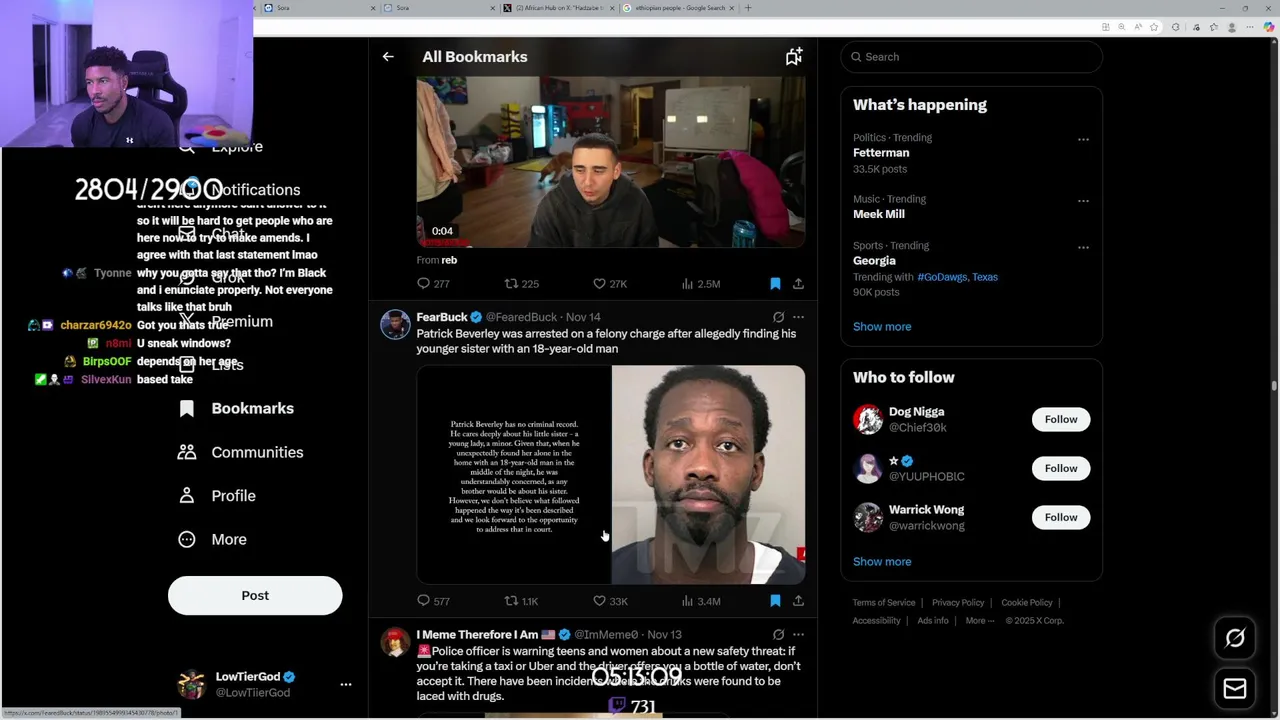The image size is (1280, 720).
Task: Click the Texas trending link
Action: [985, 277]
